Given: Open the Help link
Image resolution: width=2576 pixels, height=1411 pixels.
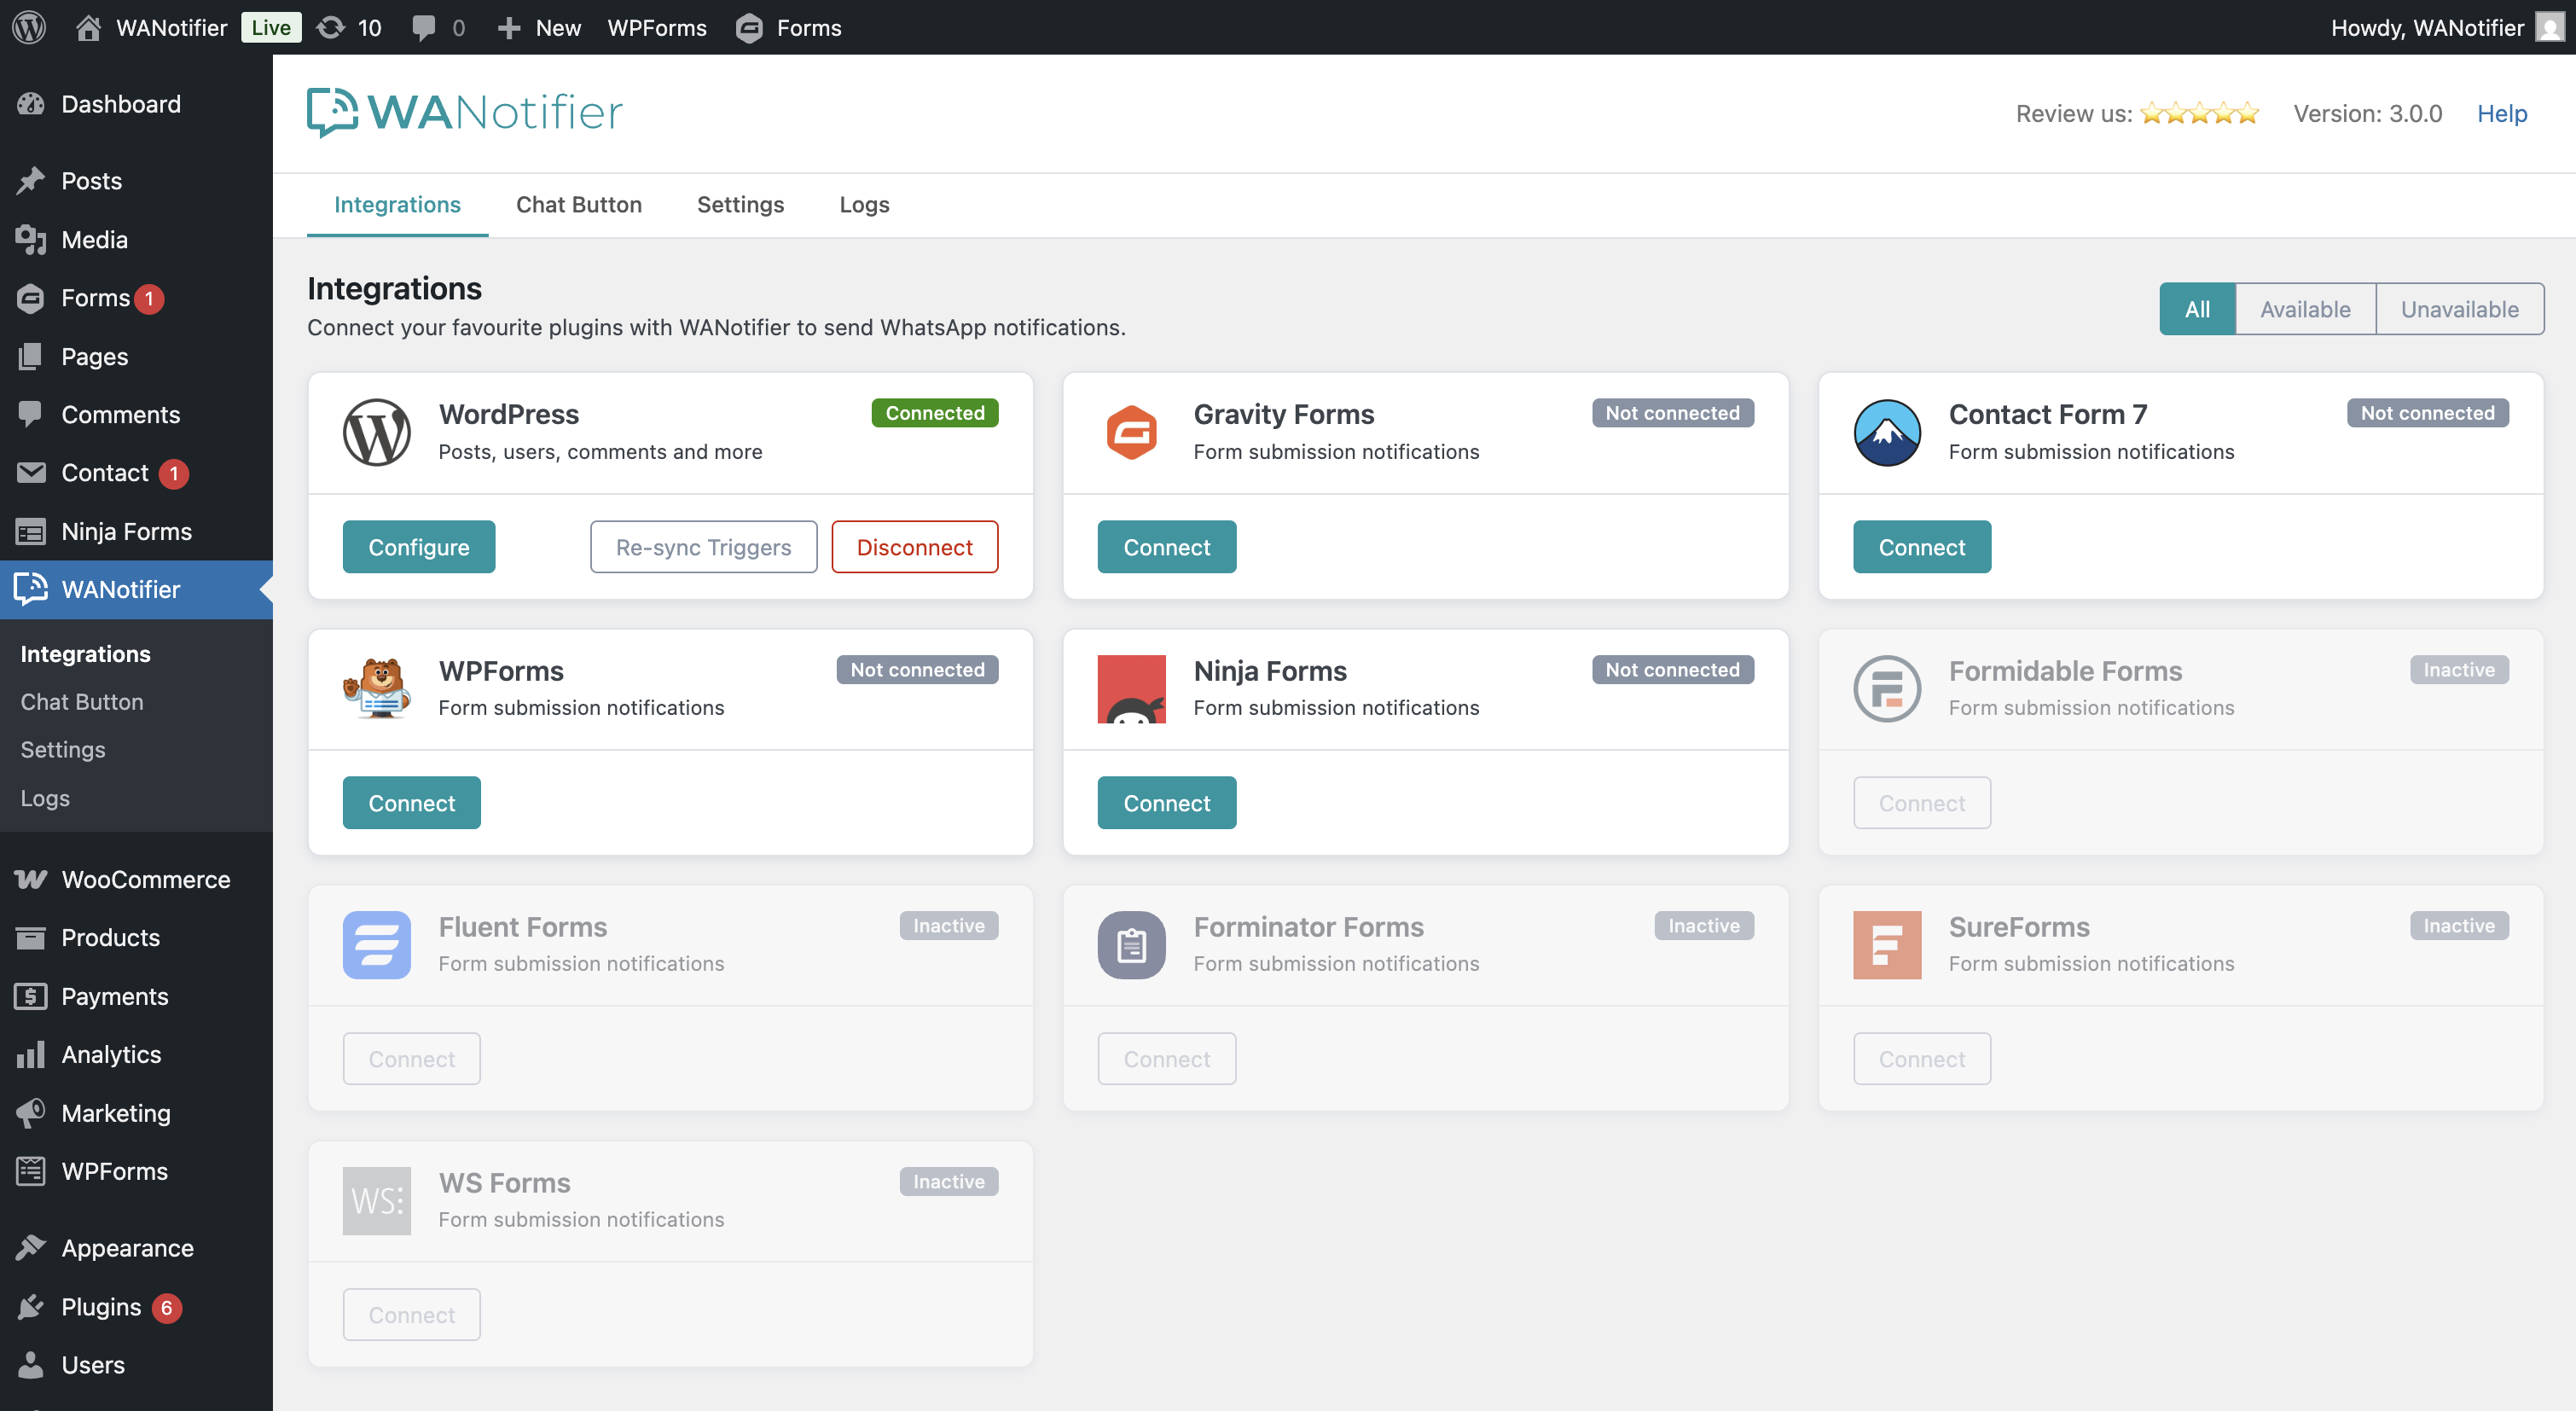Looking at the screenshot, I should pyautogui.click(x=2501, y=113).
